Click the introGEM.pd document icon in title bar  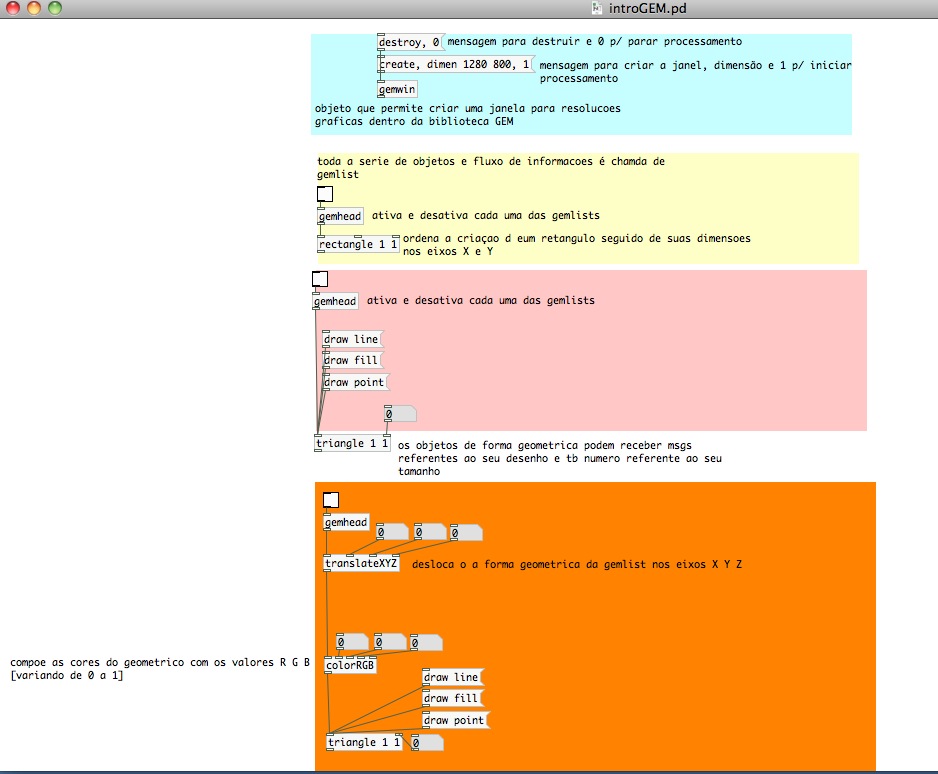(598, 8)
